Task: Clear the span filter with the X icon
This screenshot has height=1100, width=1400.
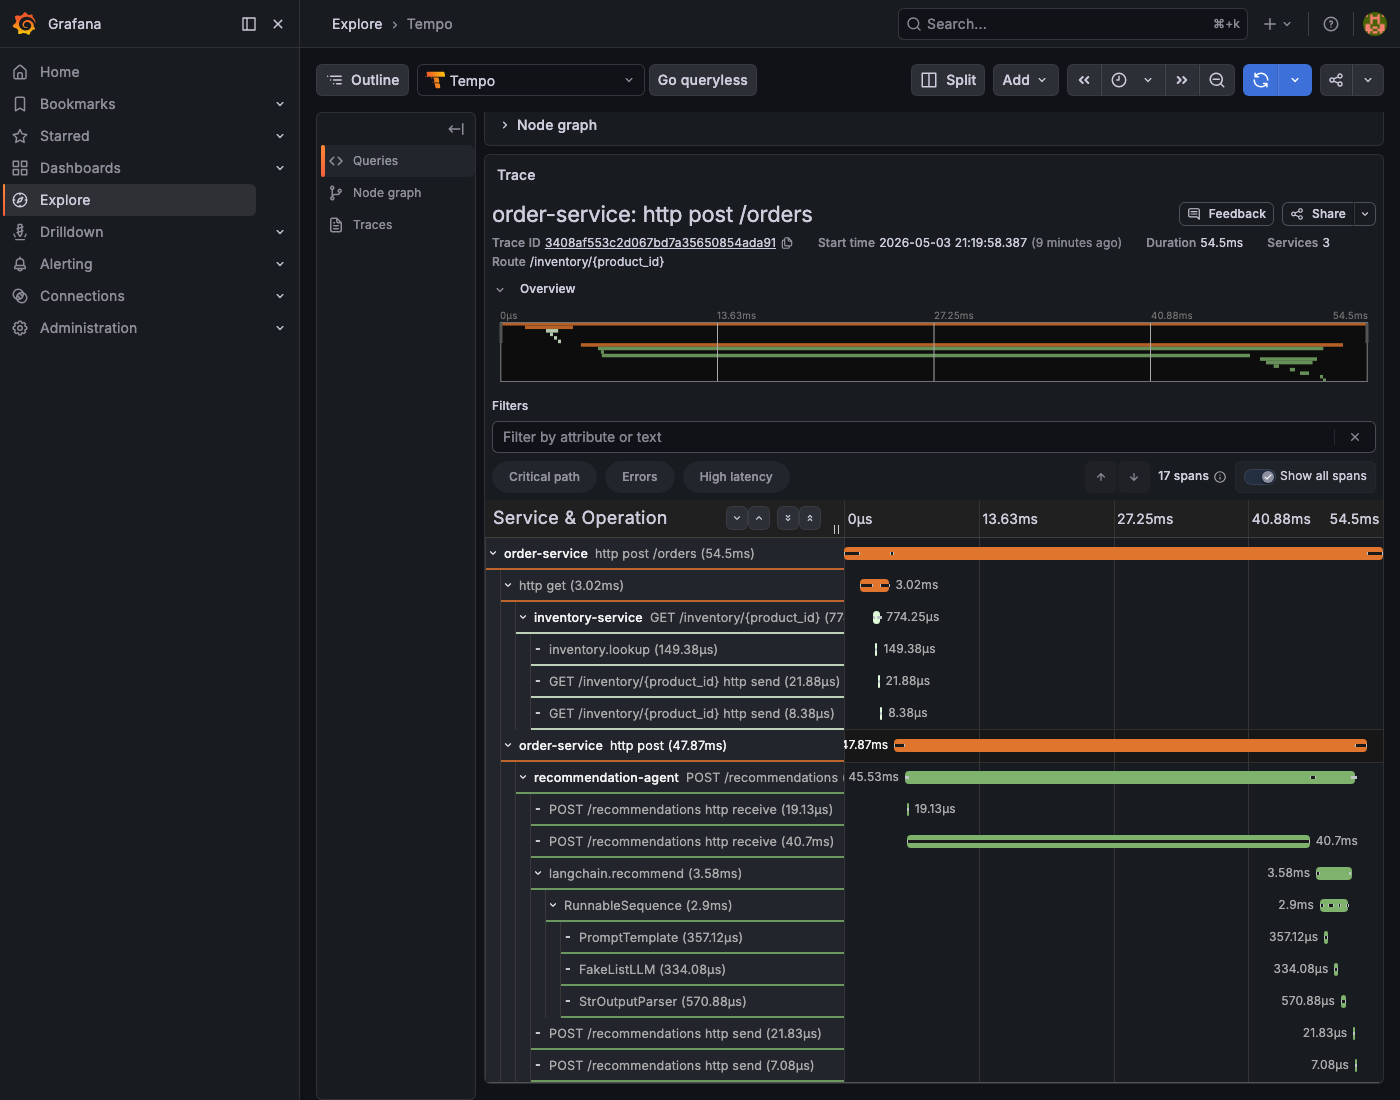Action: (x=1355, y=437)
